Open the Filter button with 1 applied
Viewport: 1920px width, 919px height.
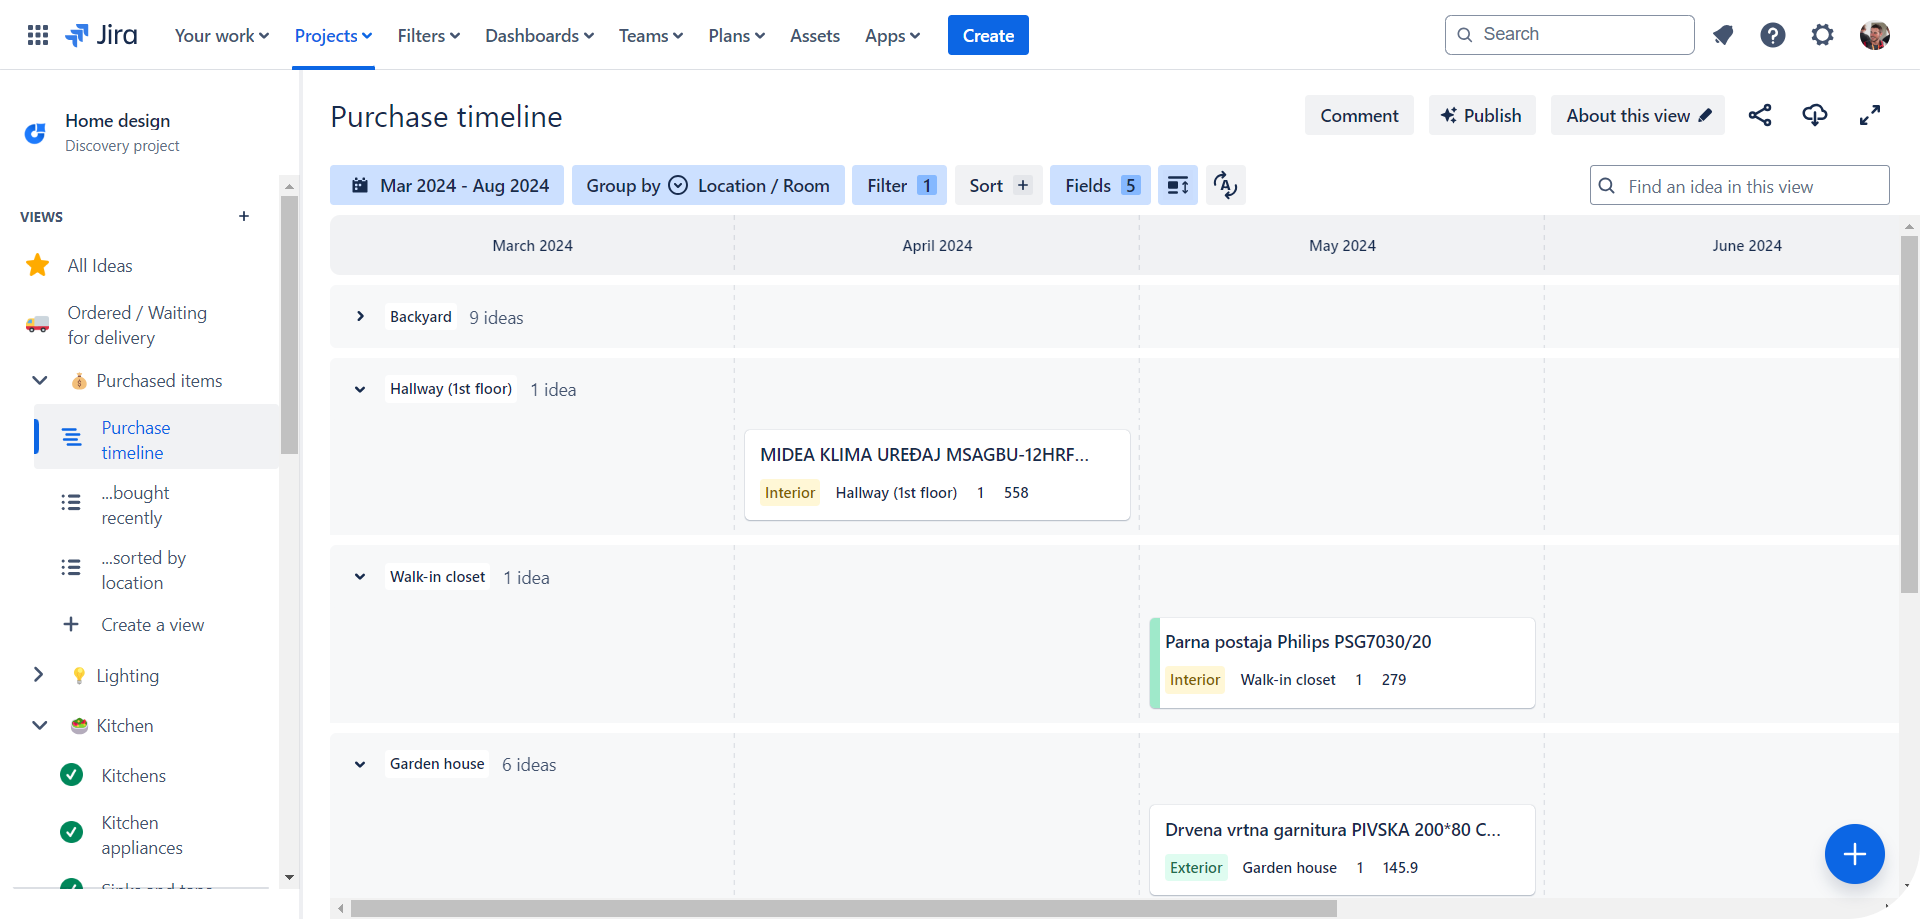click(899, 185)
